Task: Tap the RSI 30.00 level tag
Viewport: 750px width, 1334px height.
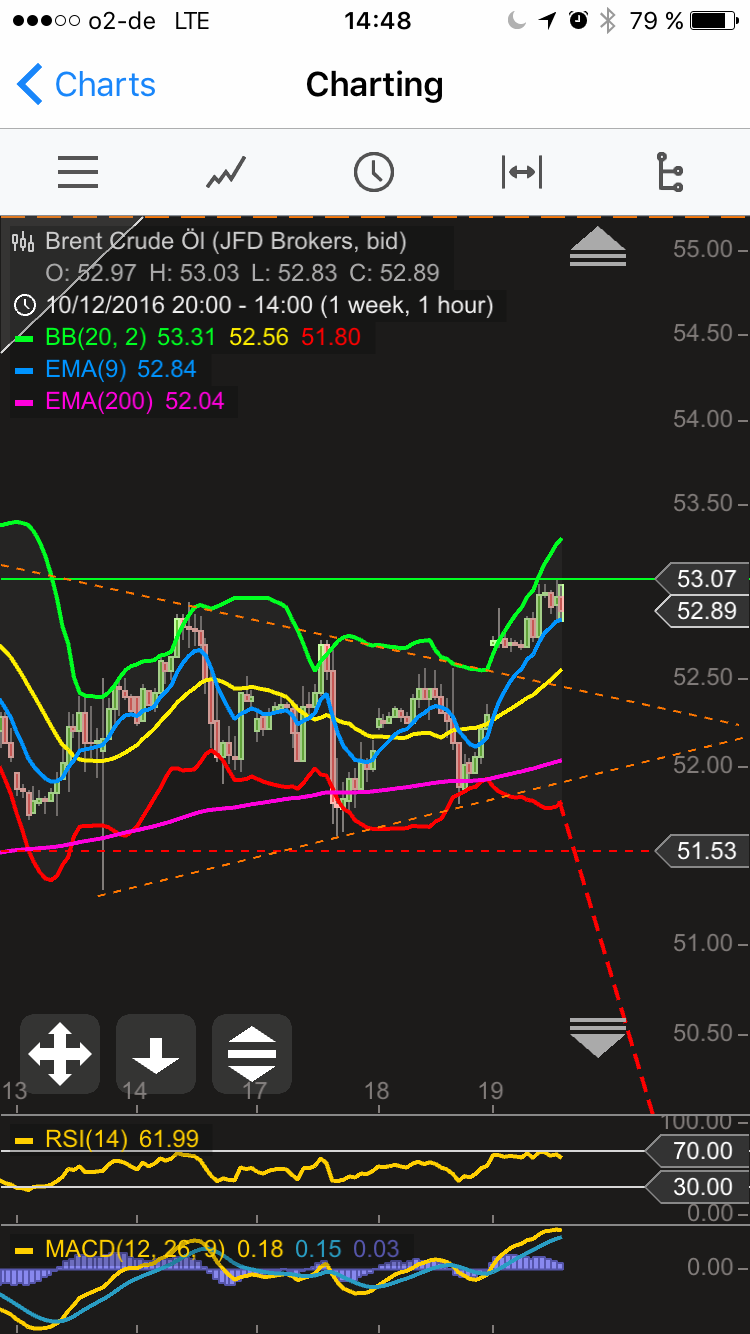Action: tap(697, 1187)
